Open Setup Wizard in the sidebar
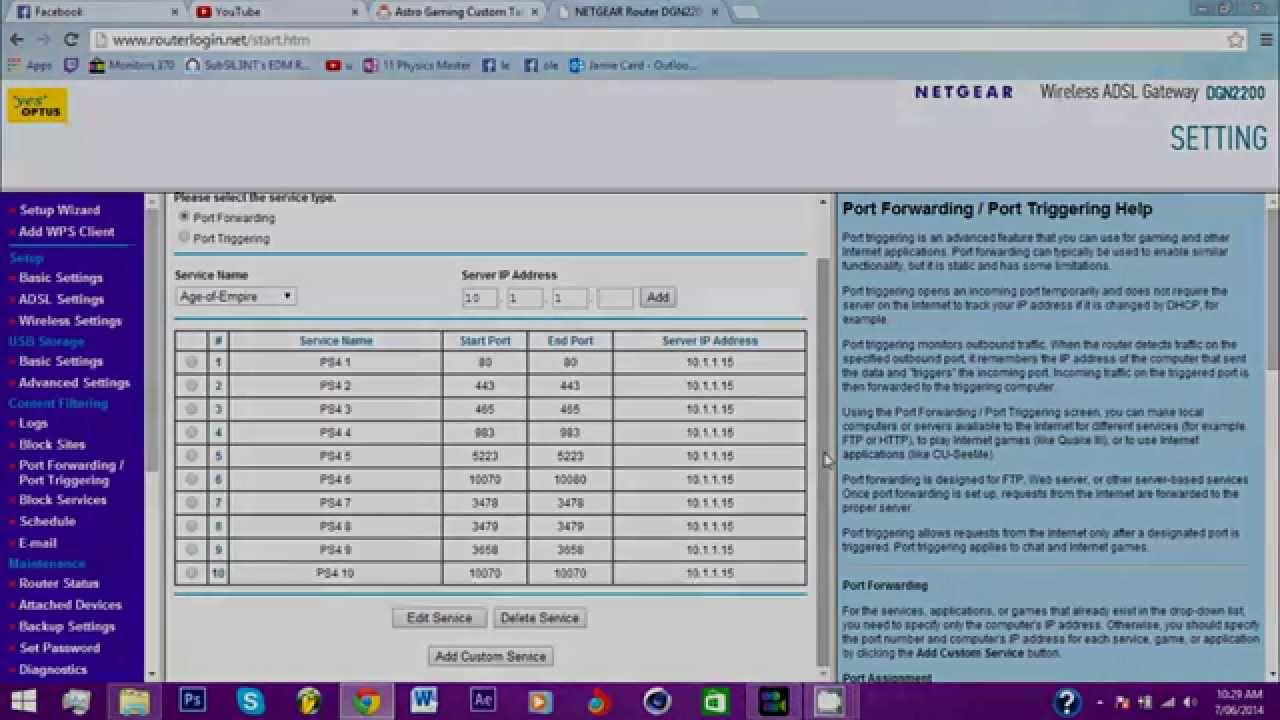This screenshot has width=1280, height=720. coord(60,210)
